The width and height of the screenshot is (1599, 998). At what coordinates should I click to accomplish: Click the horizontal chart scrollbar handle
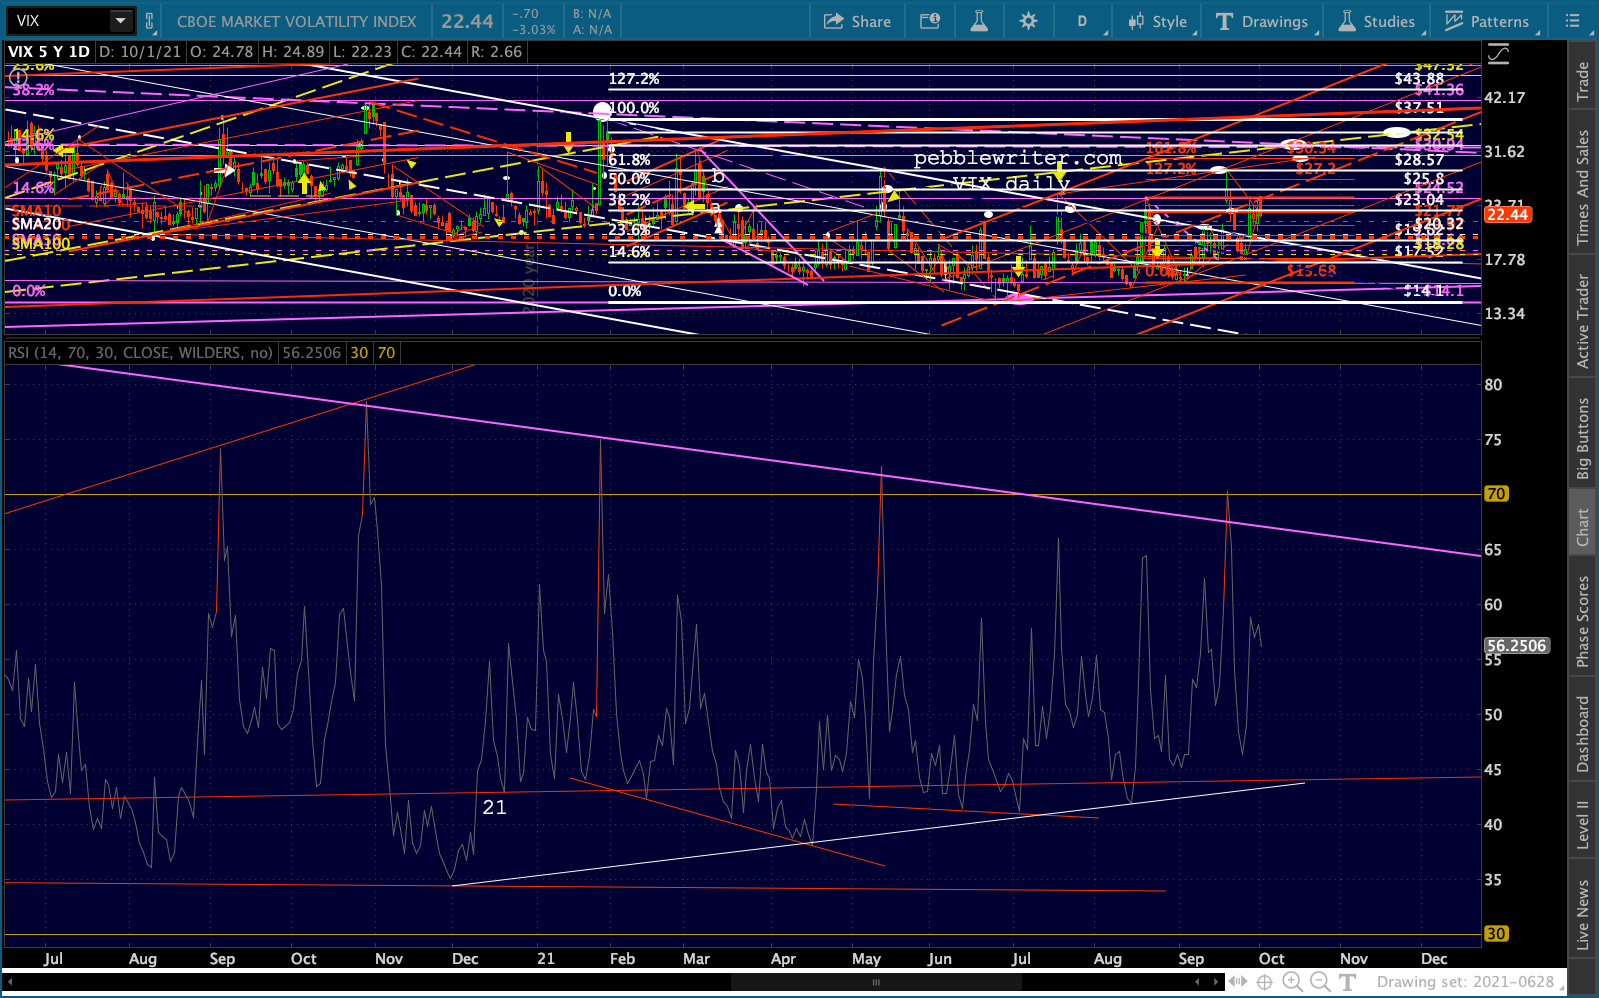pos(876,982)
